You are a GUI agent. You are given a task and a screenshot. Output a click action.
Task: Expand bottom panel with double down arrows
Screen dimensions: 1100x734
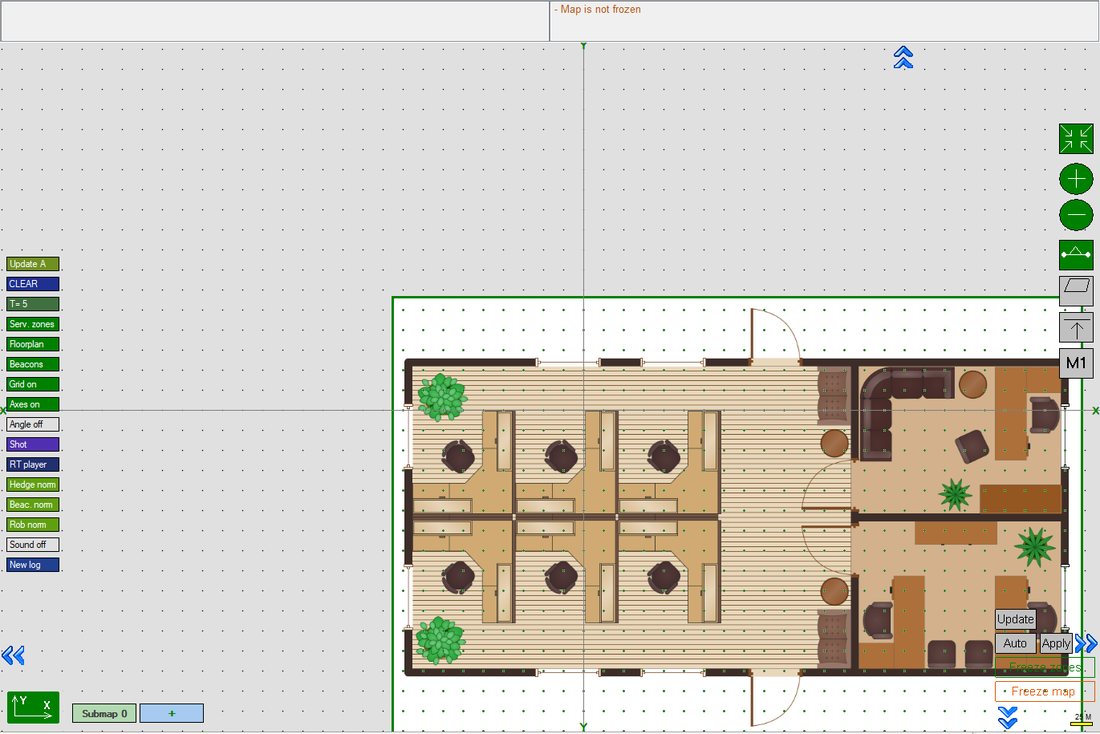tap(1007, 718)
